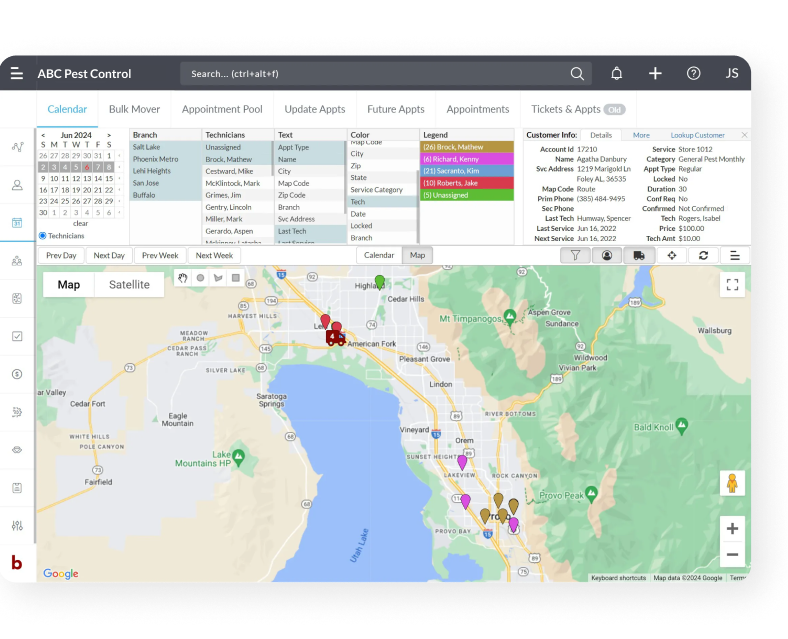The width and height of the screenshot is (788, 639).
Task: Open the Future Appts tab
Action: pyautogui.click(x=396, y=109)
